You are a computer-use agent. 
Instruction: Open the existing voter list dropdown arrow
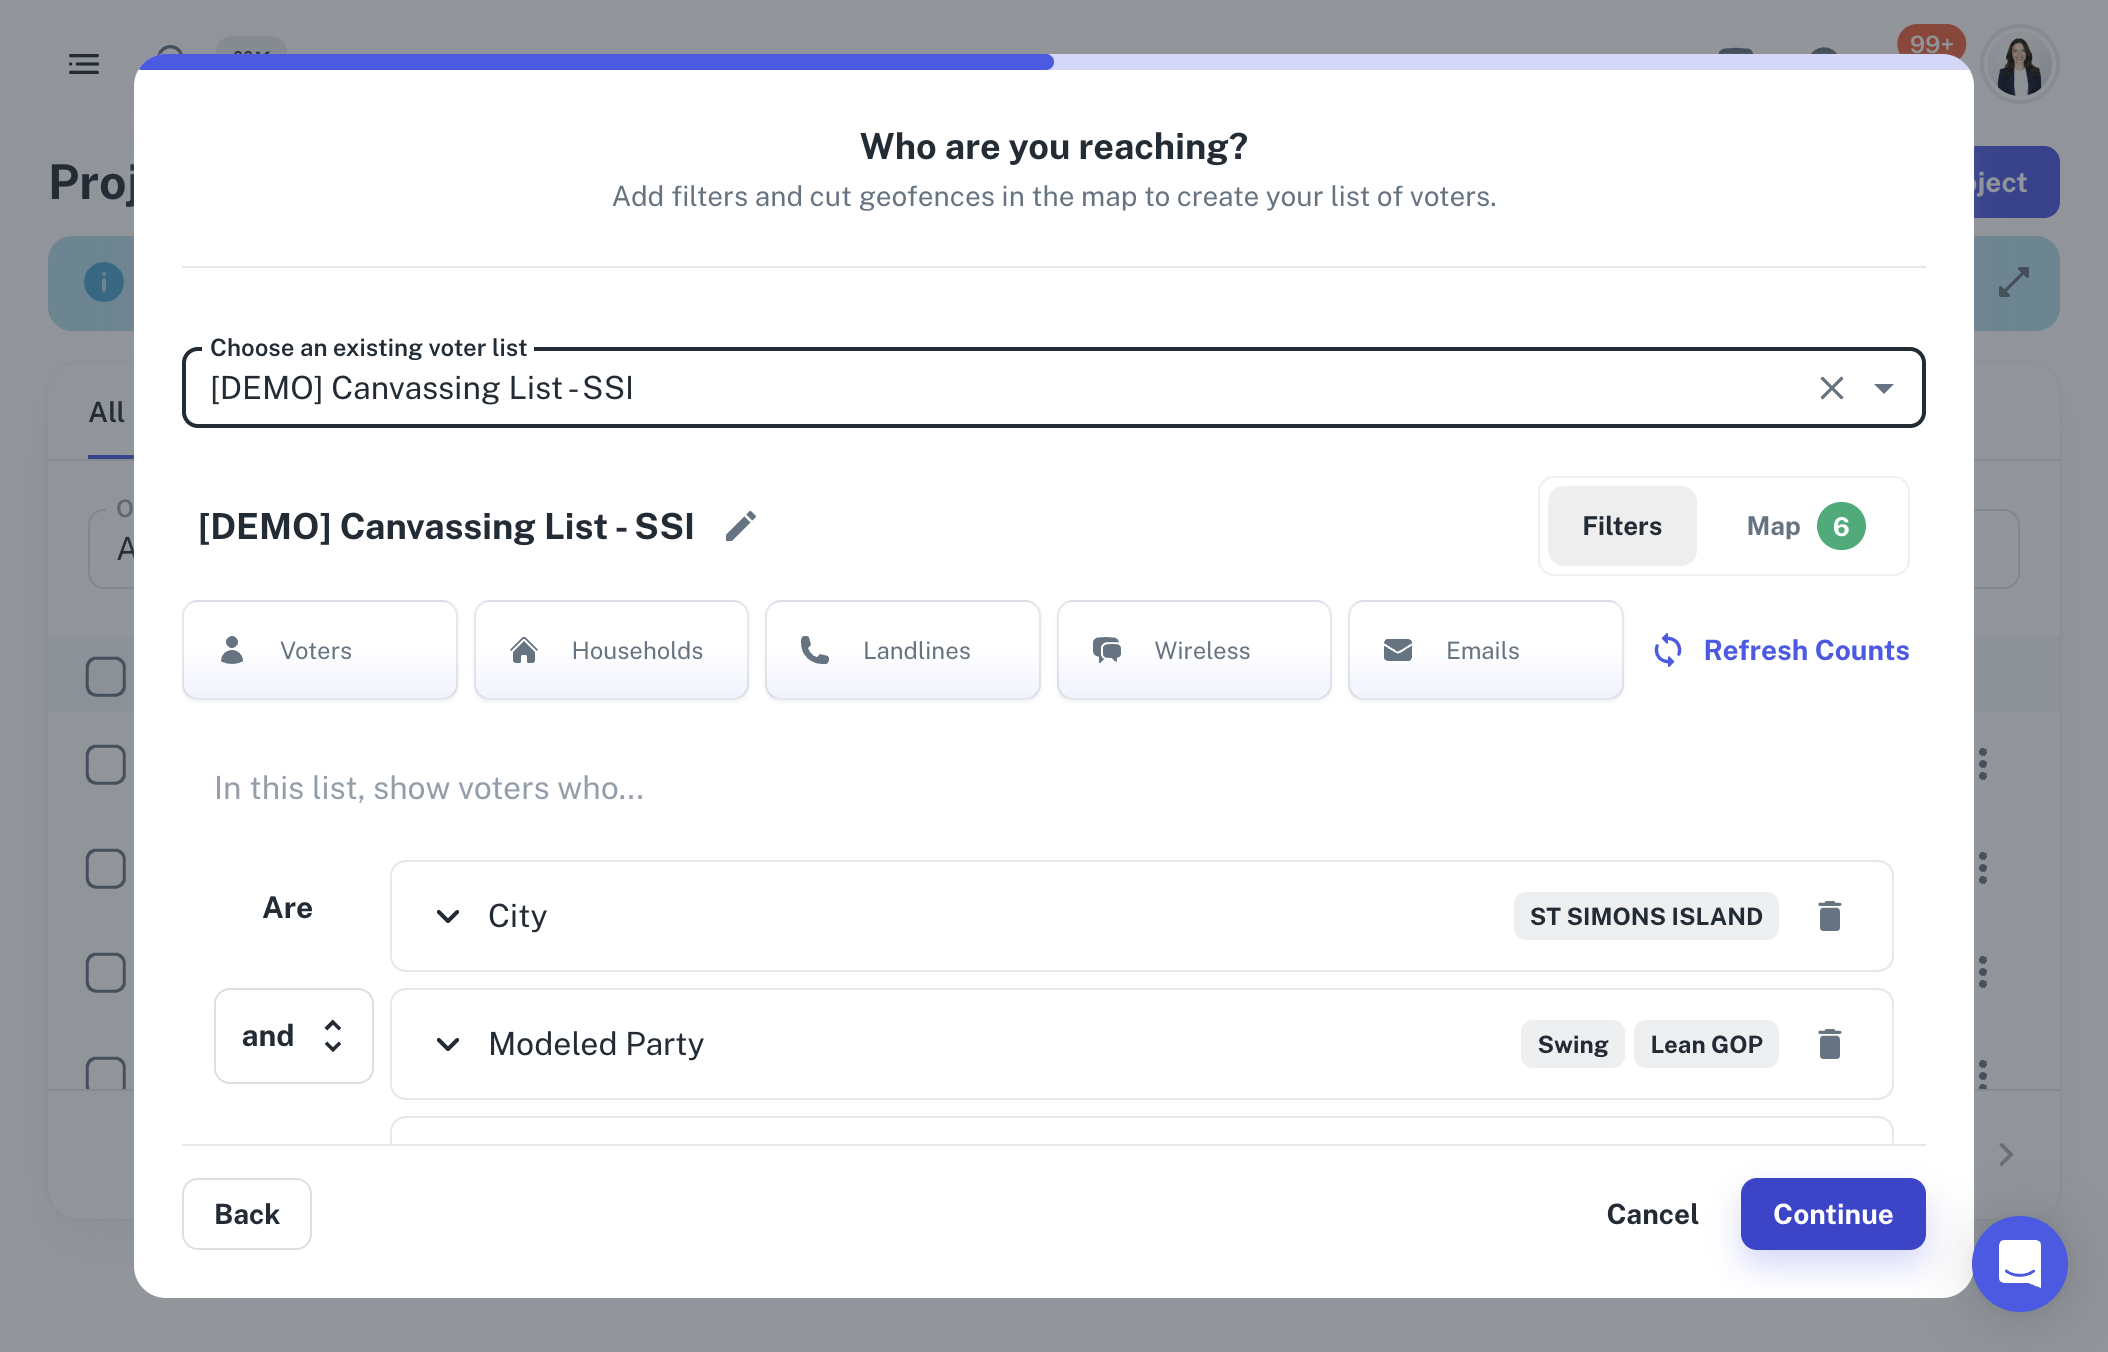point(1884,388)
